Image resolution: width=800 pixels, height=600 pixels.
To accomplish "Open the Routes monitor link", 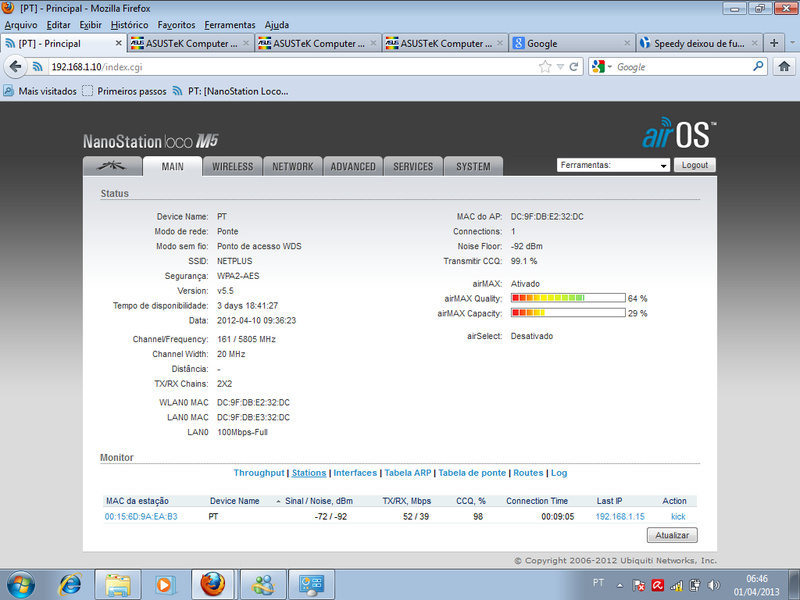I will click(x=528, y=473).
